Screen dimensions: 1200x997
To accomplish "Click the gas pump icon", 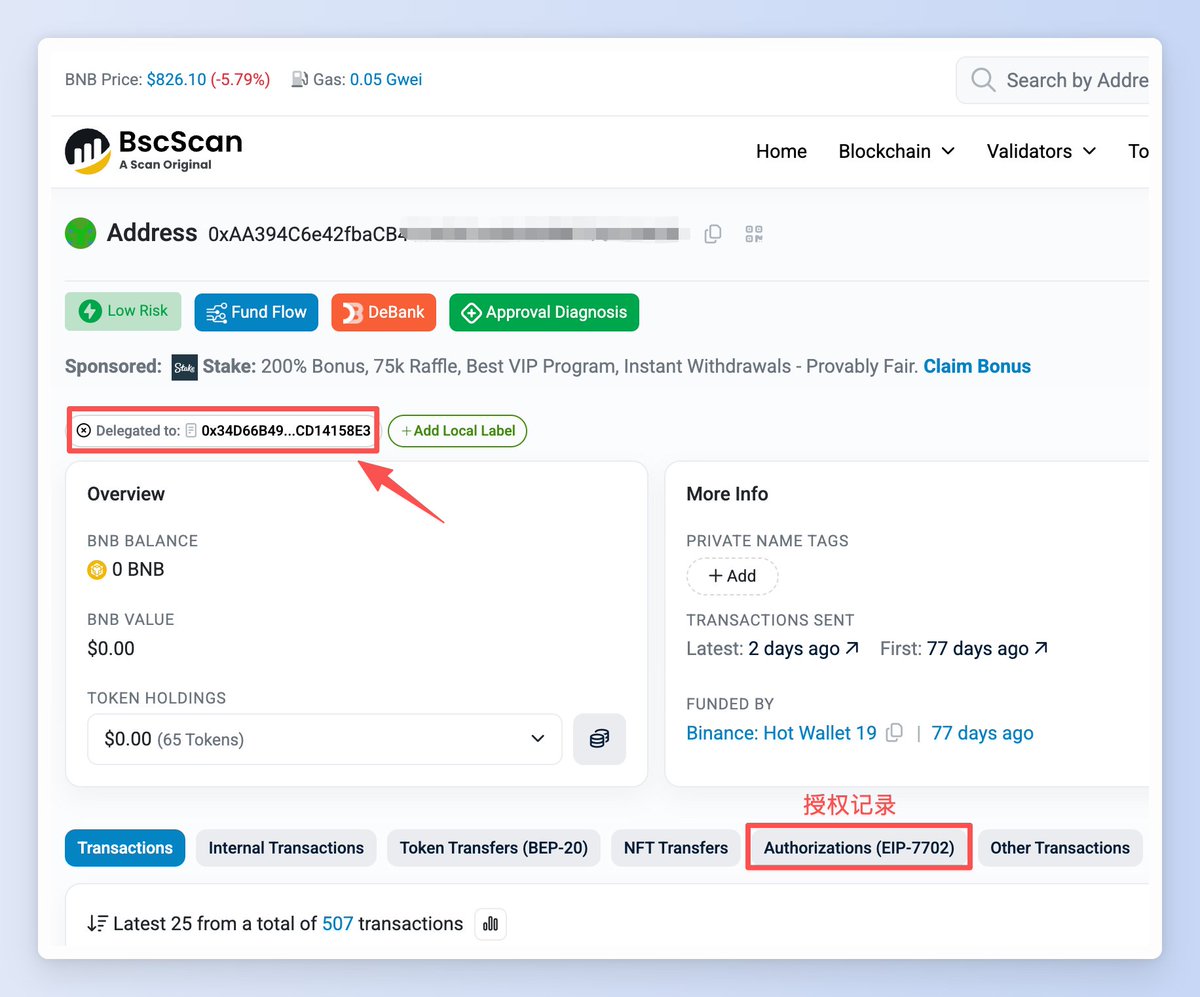I will coord(299,79).
